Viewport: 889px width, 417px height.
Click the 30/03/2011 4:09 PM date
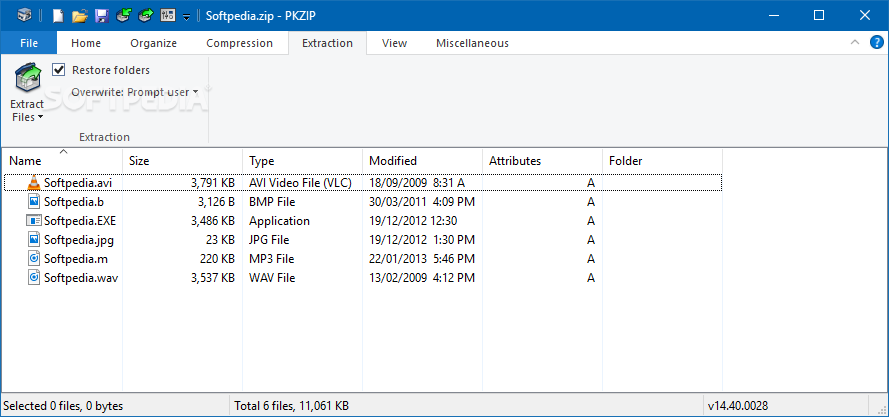point(422,201)
